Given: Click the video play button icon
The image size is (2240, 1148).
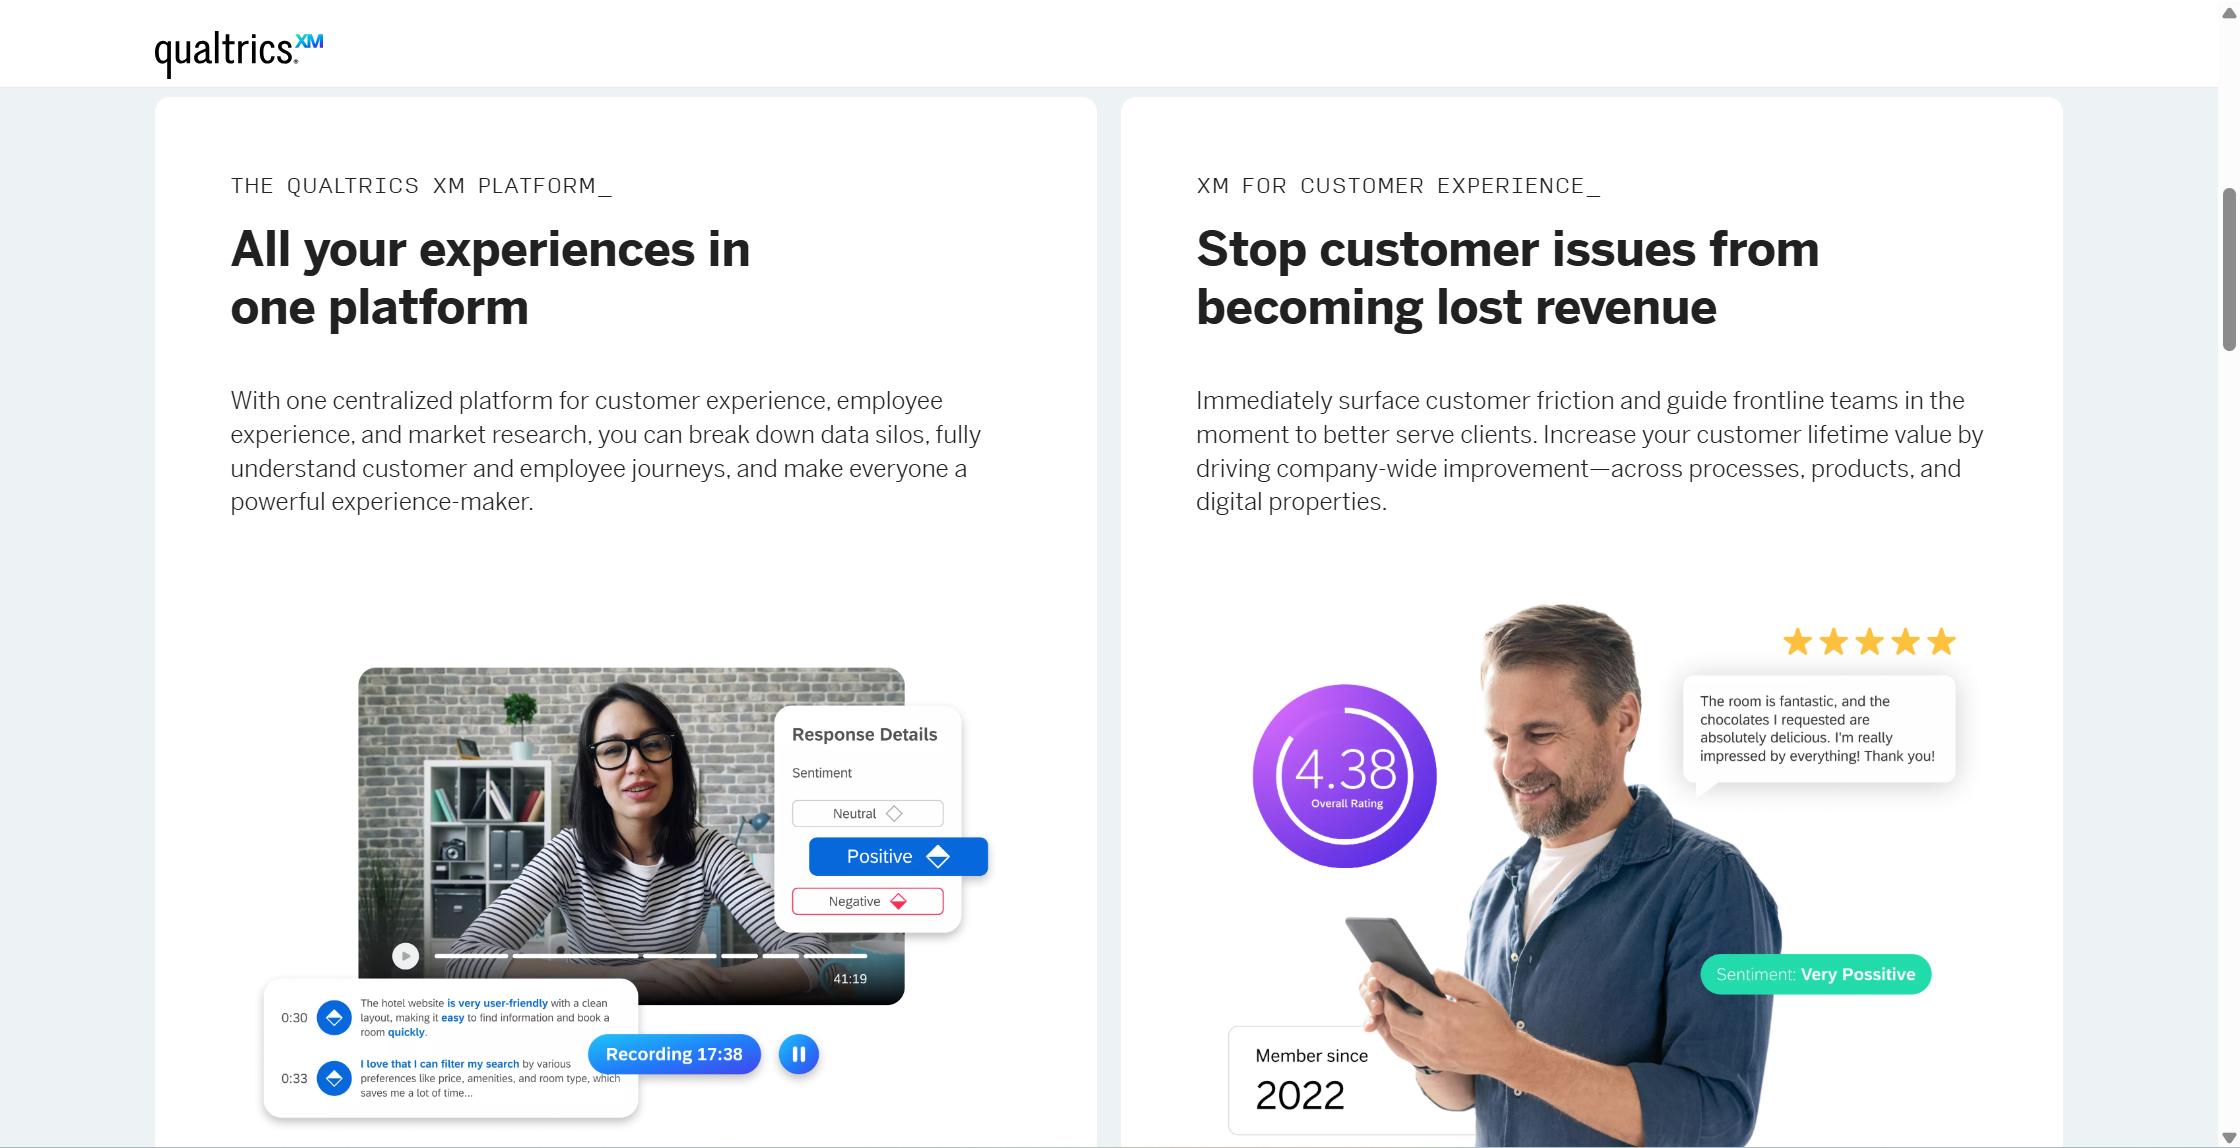Looking at the screenshot, I should click(x=405, y=956).
